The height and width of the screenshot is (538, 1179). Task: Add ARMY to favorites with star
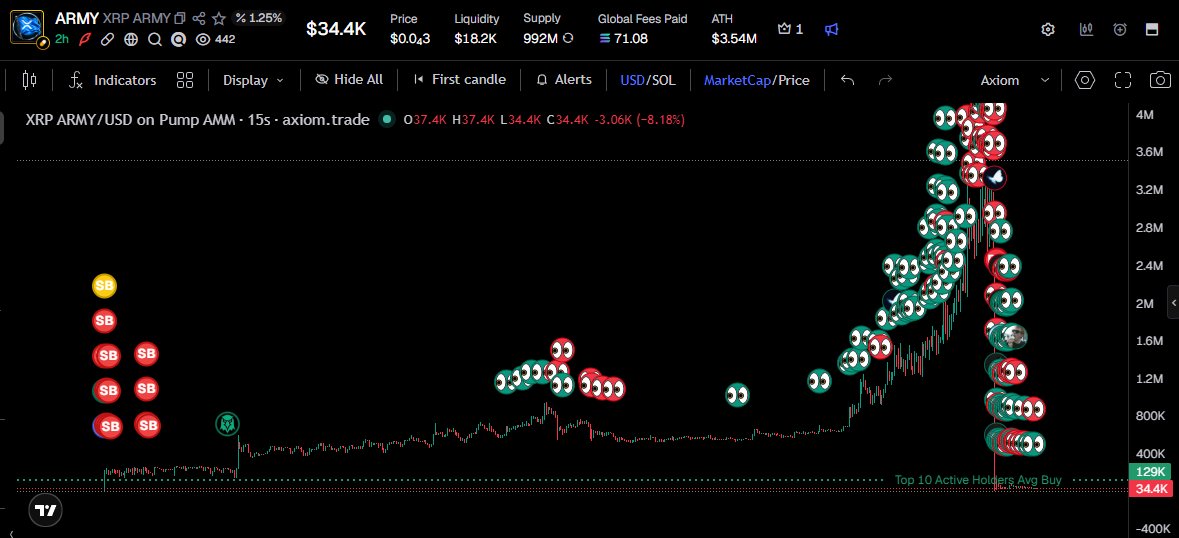pyautogui.click(x=218, y=18)
